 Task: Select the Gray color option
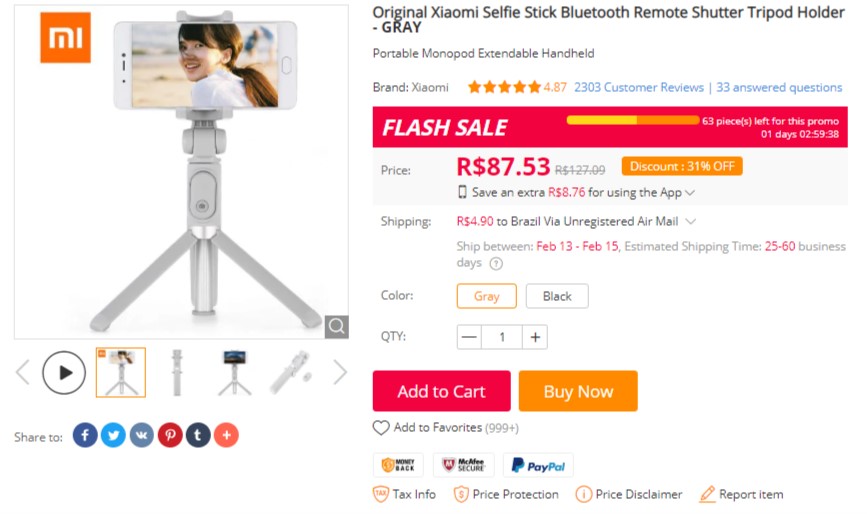click(487, 296)
